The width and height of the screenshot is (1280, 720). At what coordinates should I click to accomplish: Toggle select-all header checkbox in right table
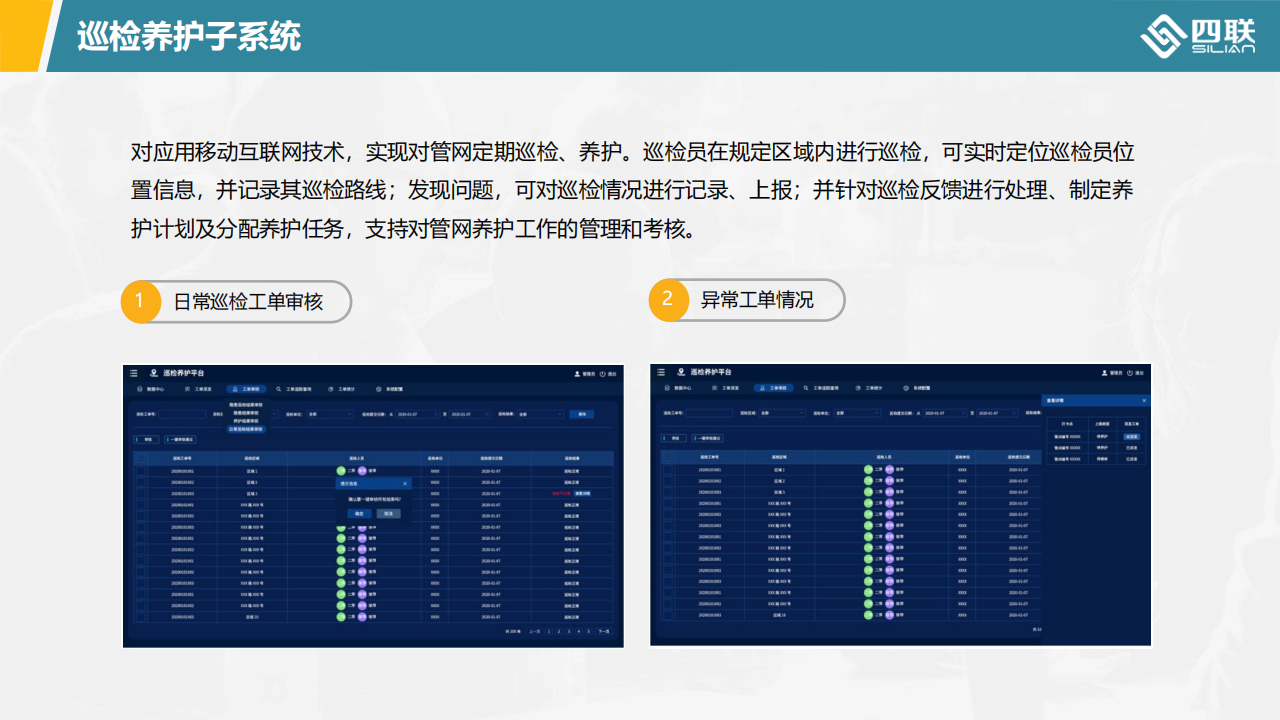click(x=668, y=457)
